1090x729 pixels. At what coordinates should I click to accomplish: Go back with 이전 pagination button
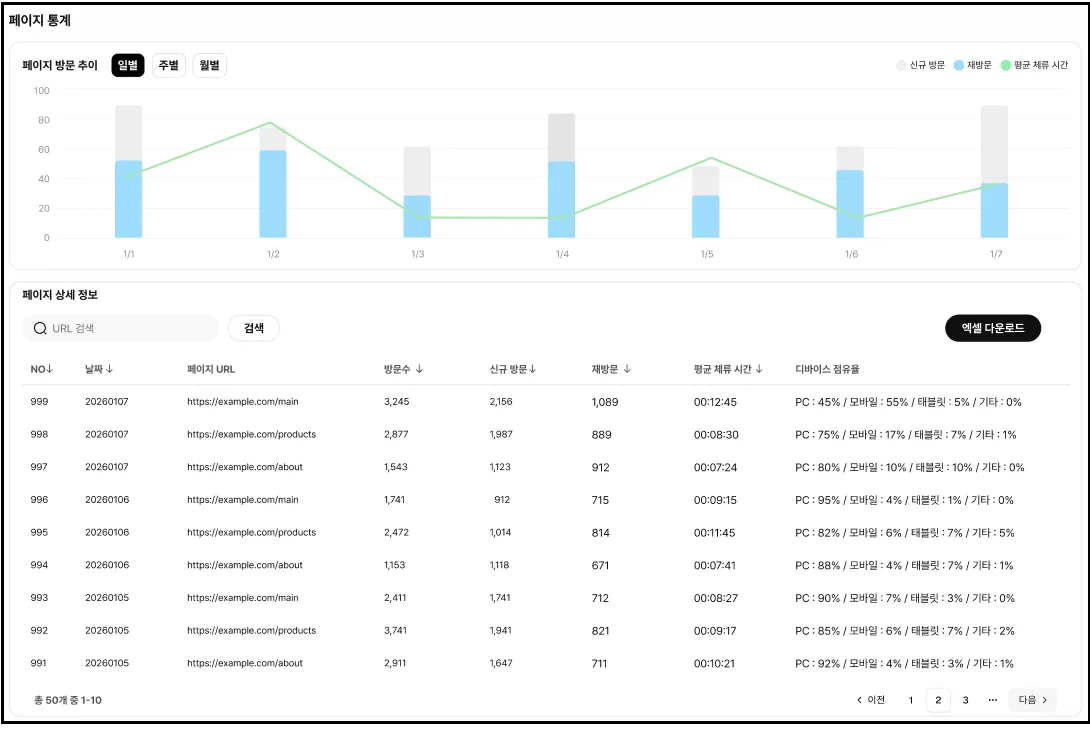pos(871,700)
